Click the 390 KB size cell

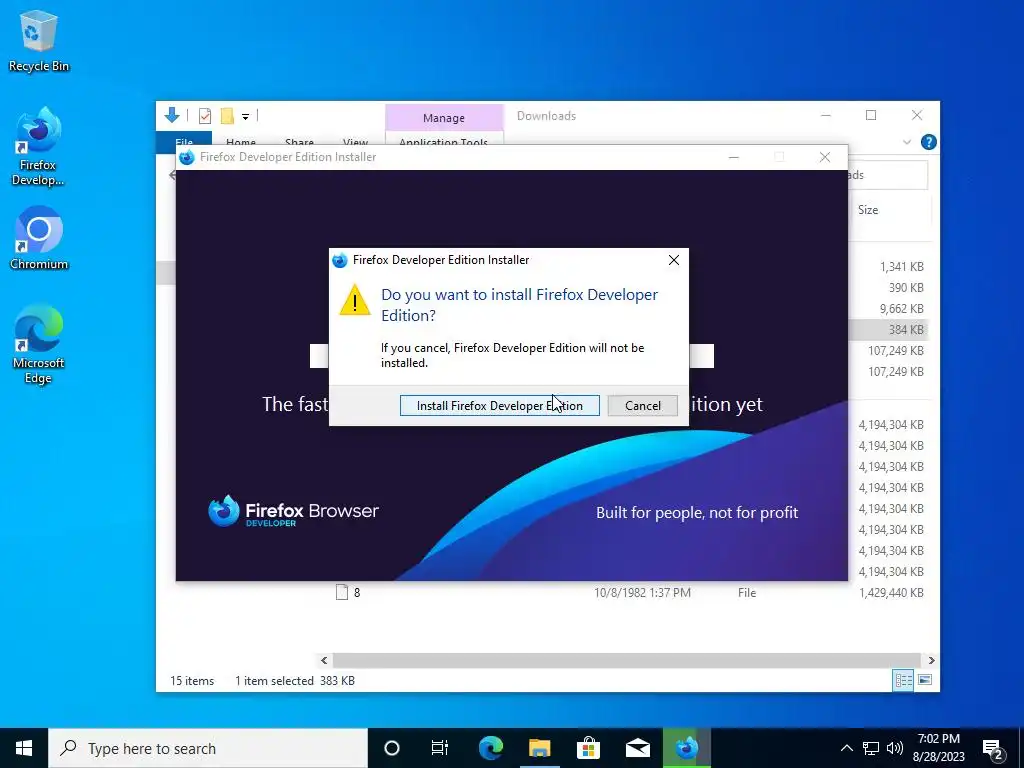(x=906, y=287)
